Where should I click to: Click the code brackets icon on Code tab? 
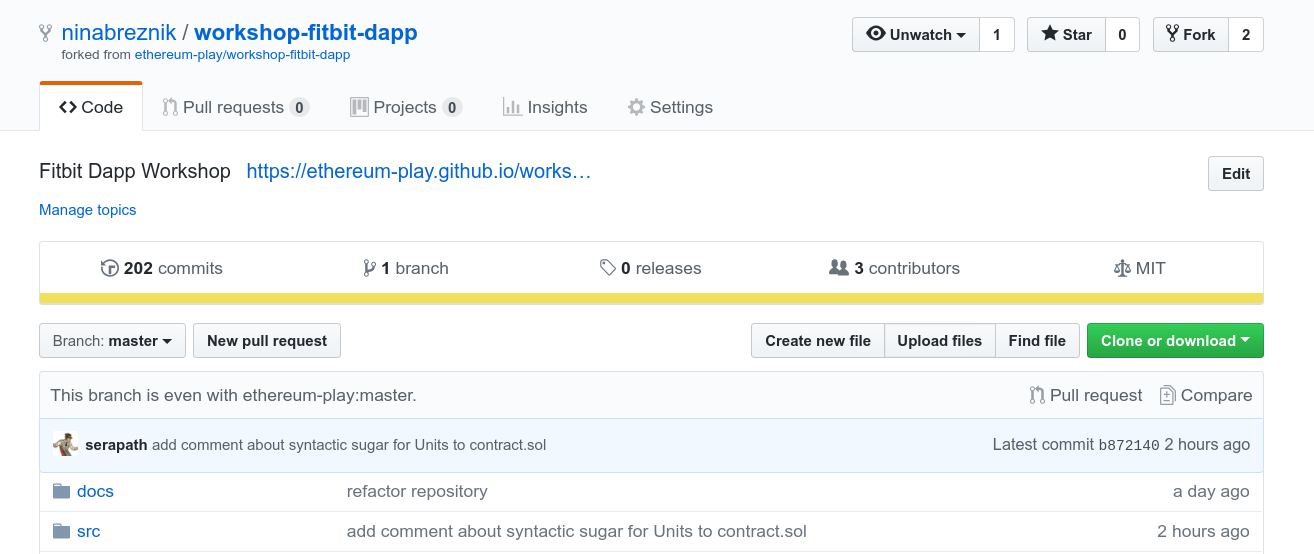[67, 107]
